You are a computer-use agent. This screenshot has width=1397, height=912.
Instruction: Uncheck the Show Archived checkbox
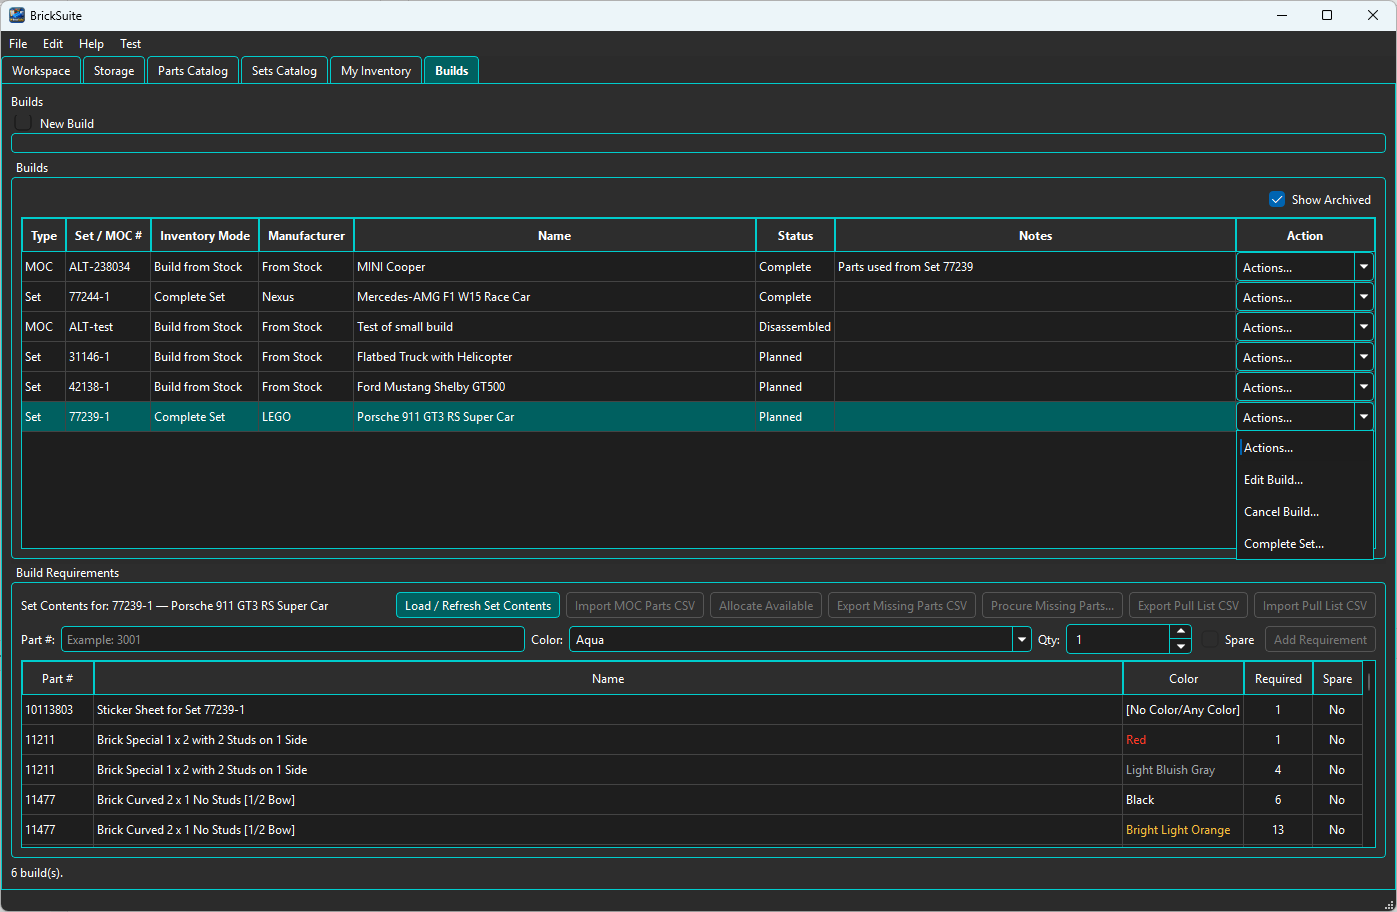1277,199
